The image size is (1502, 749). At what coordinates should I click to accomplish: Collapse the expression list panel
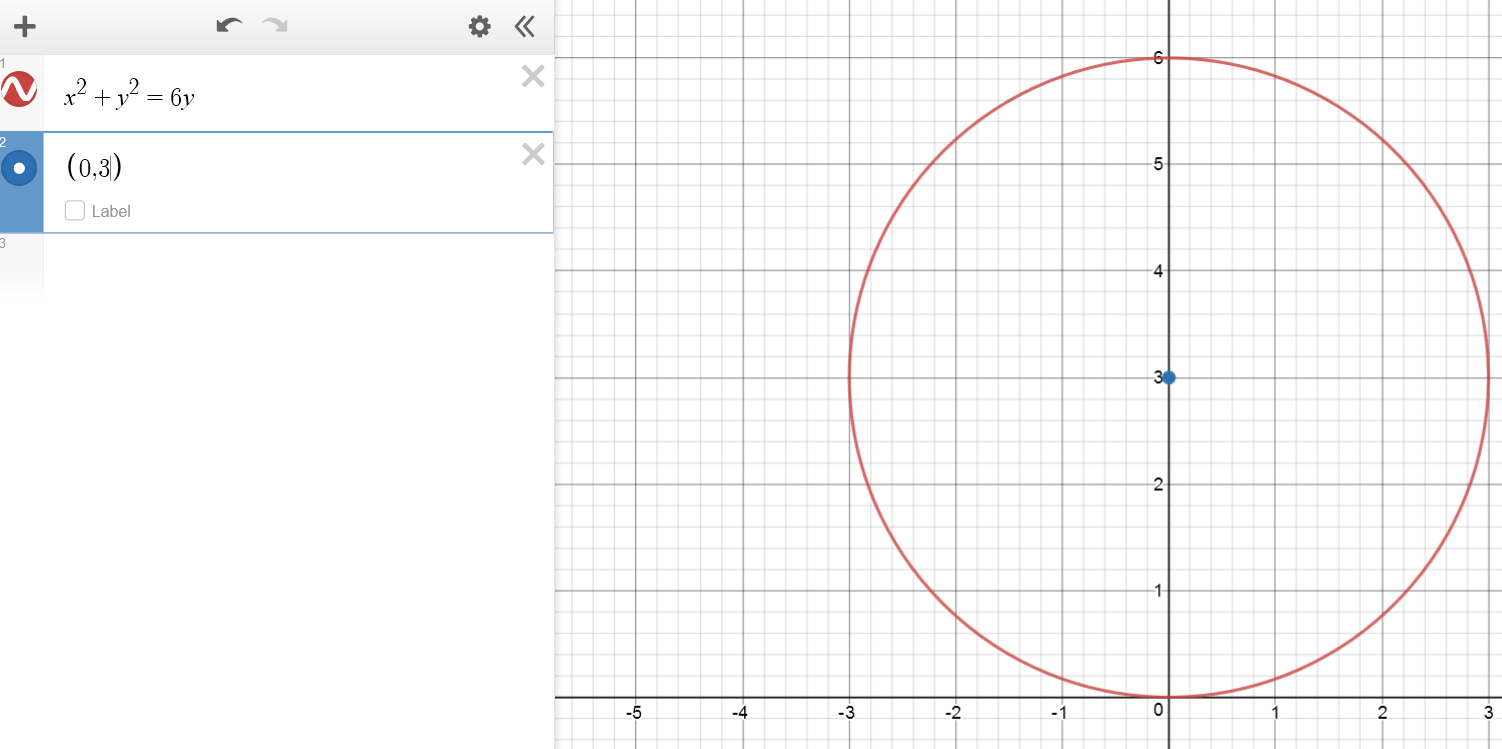point(525,26)
